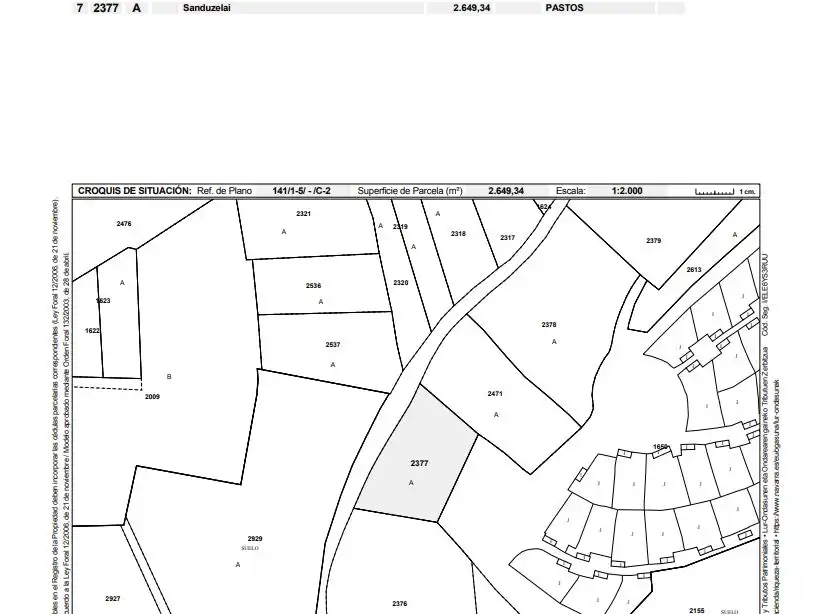Select parcel 2009 label on the map
The image size is (819, 614).
pyautogui.click(x=152, y=397)
